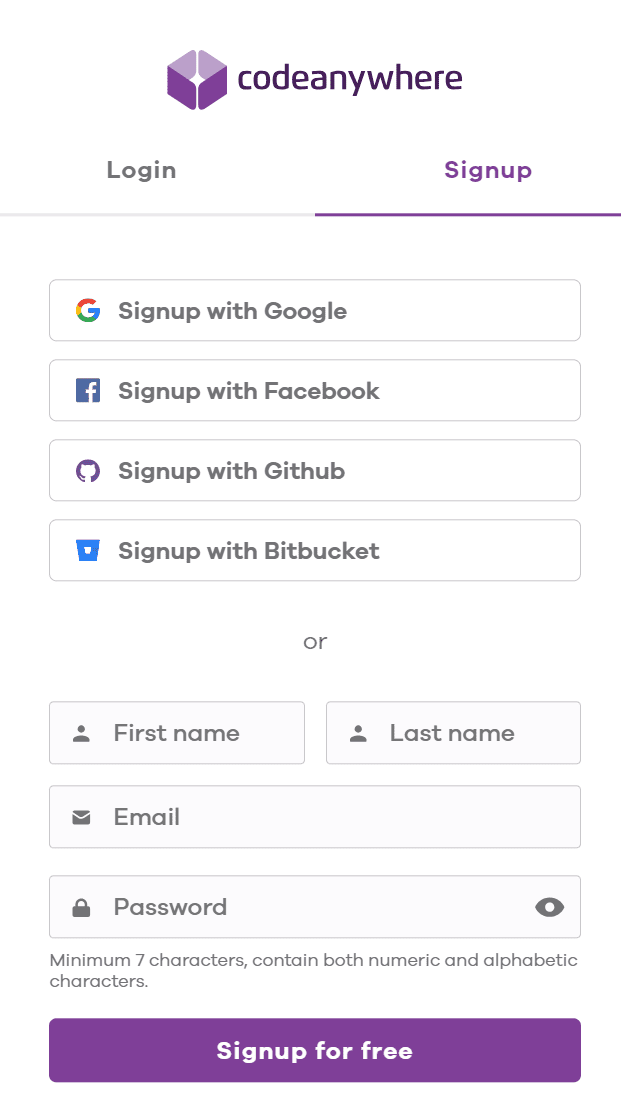Choose Signup with Github

315,470
